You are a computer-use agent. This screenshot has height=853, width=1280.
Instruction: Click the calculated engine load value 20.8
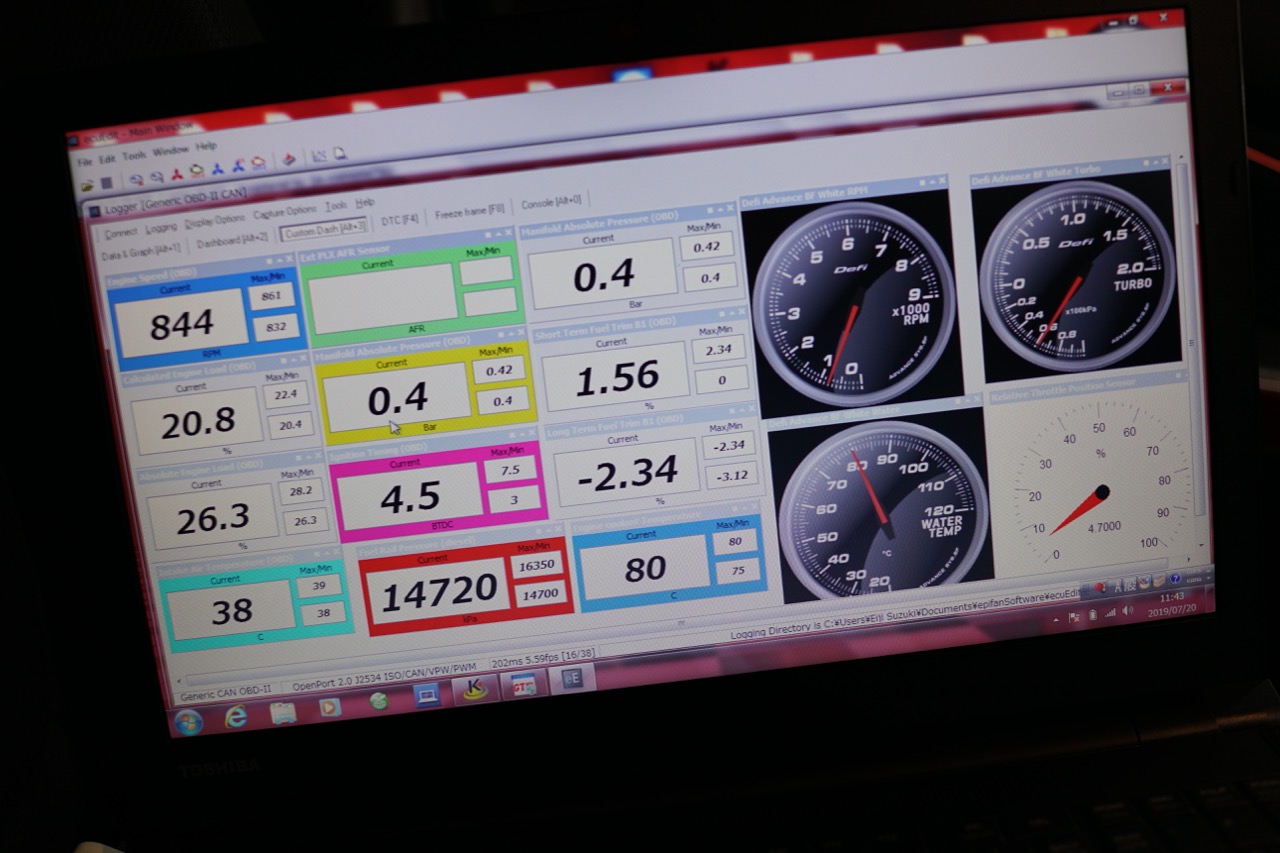click(198, 421)
